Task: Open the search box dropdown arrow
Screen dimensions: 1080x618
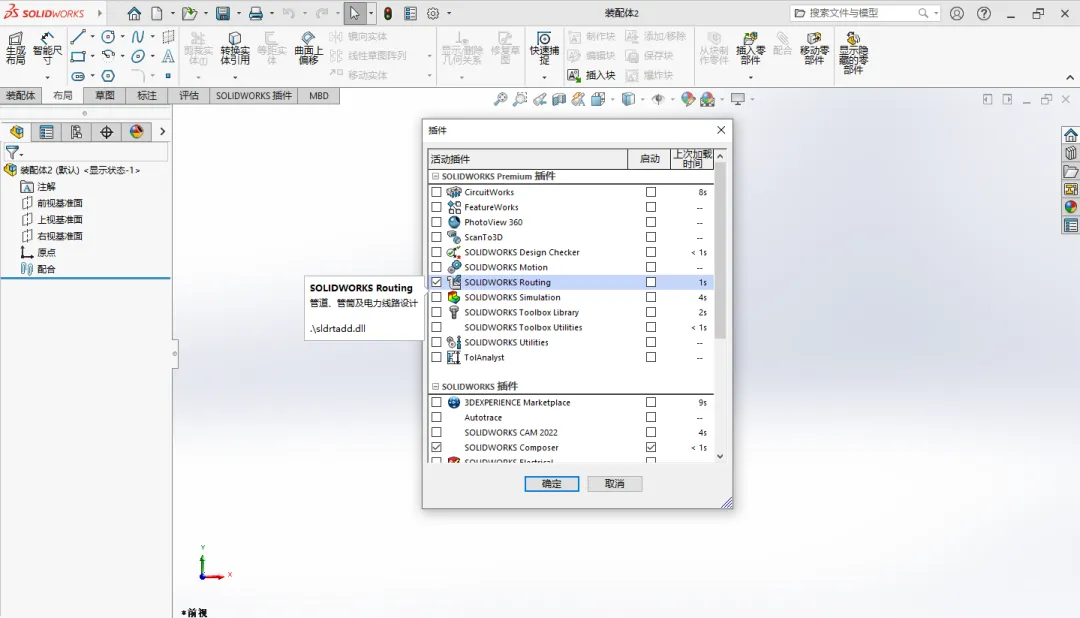Action: pyautogui.click(x=936, y=13)
